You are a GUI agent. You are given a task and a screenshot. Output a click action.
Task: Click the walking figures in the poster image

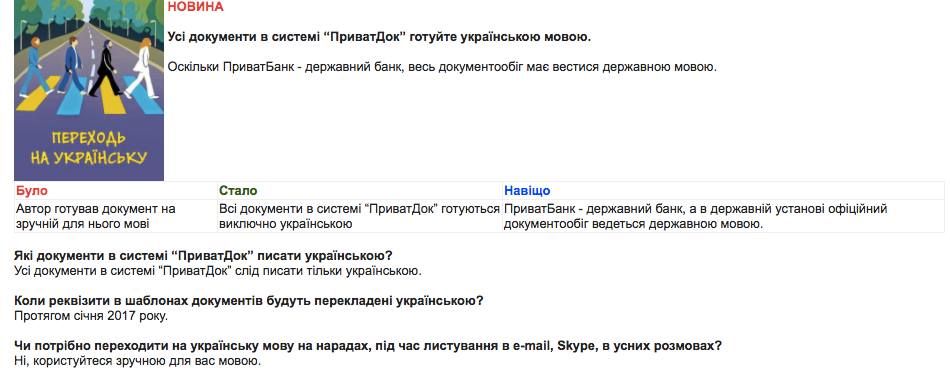click(88, 67)
